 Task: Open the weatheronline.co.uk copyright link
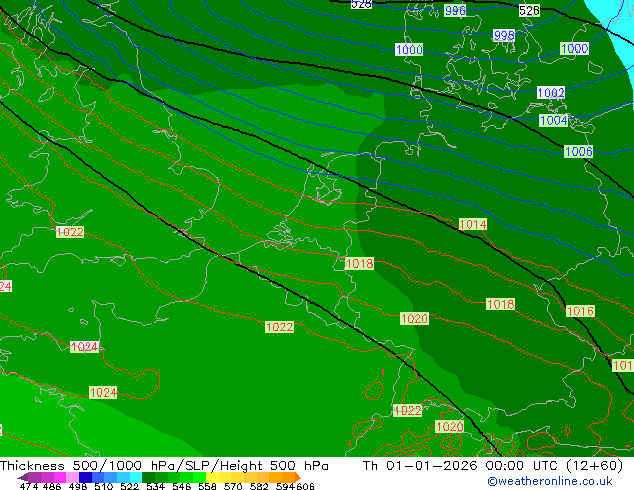tap(550, 481)
